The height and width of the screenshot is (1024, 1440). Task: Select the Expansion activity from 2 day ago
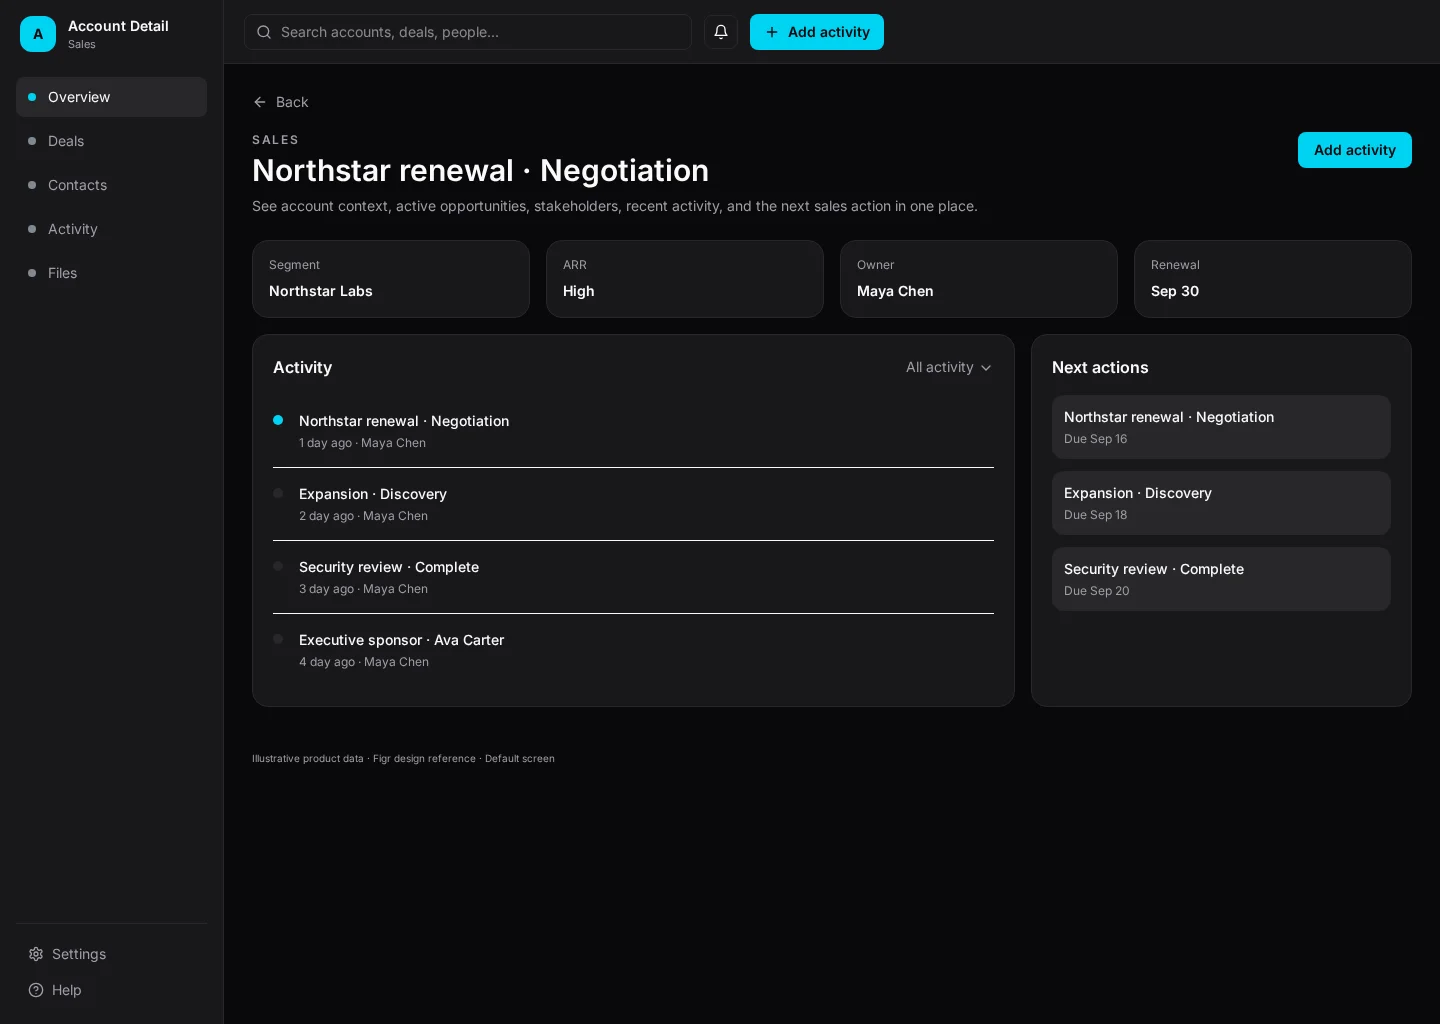[x=633, y=504]
